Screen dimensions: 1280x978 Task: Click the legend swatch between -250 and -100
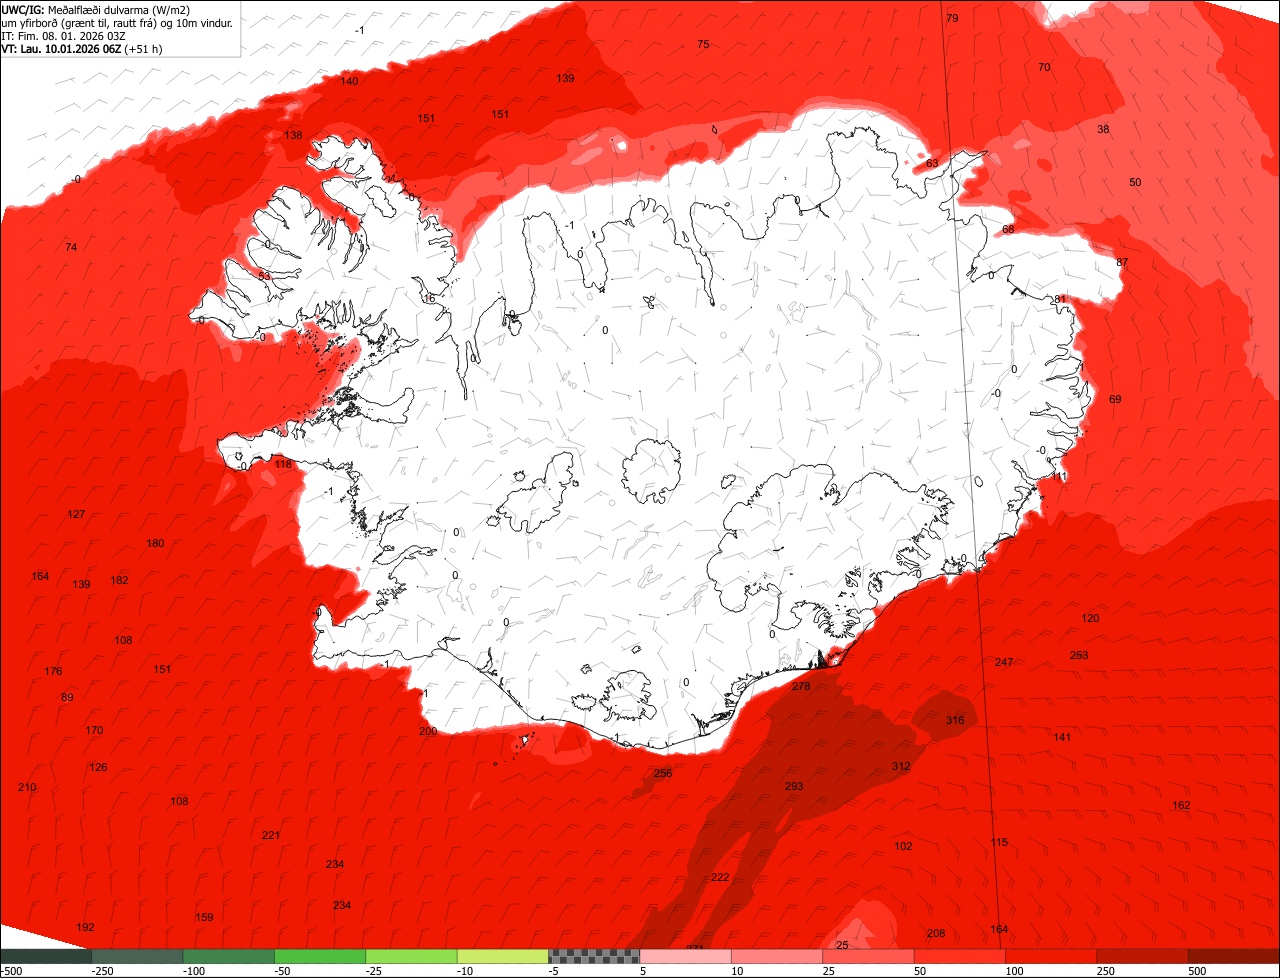137,956
